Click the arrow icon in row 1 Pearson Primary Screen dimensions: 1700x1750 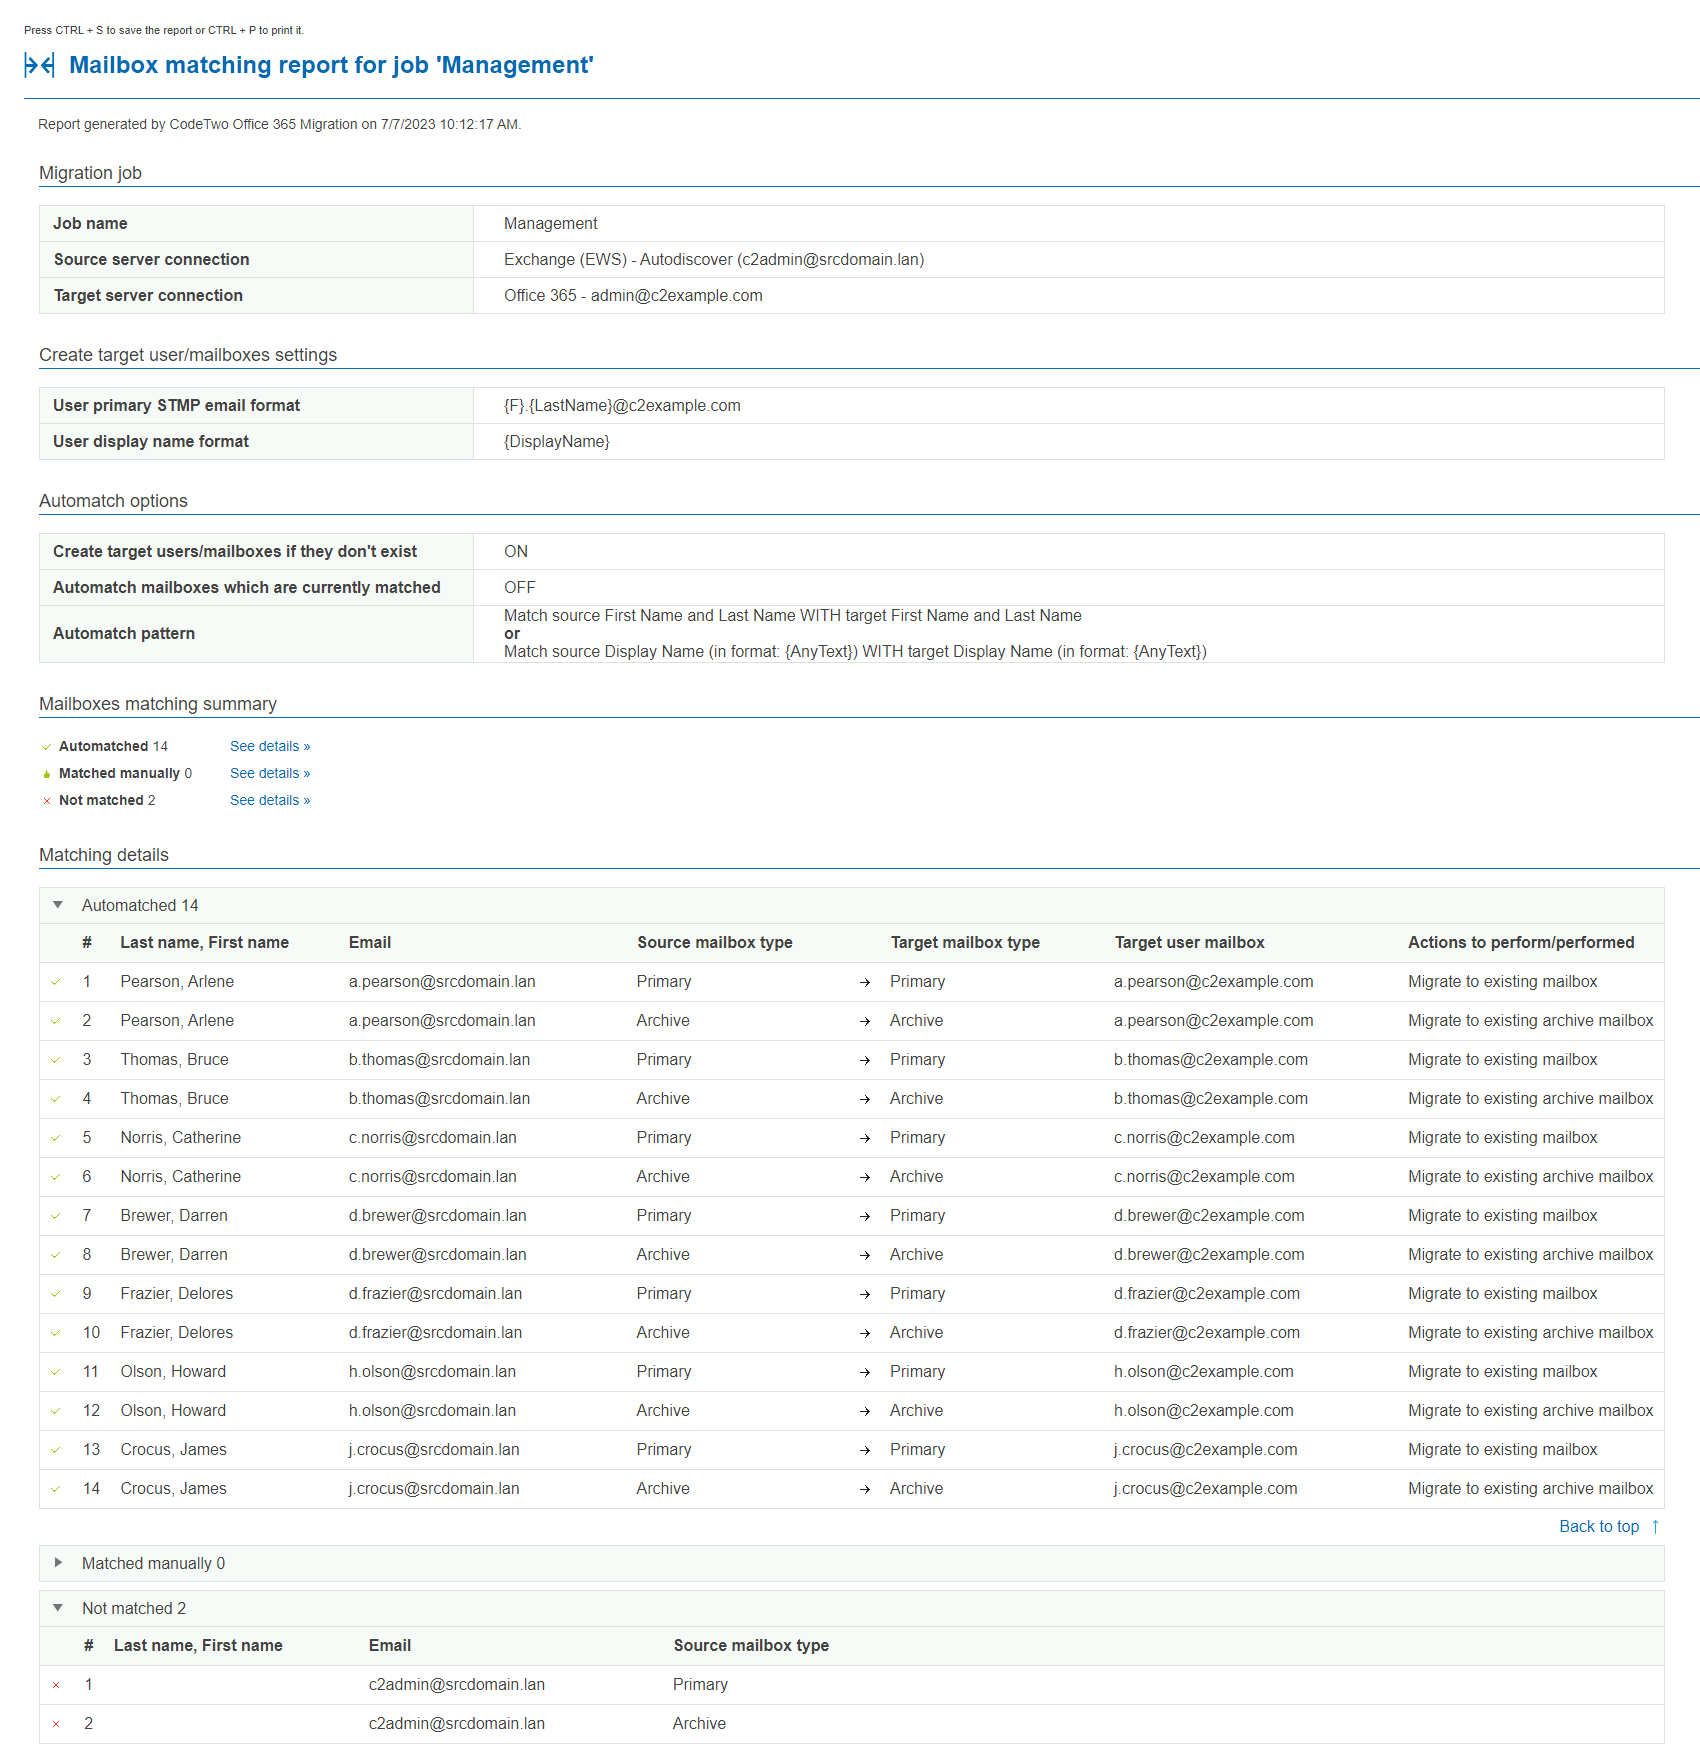[x=865, y=983]
